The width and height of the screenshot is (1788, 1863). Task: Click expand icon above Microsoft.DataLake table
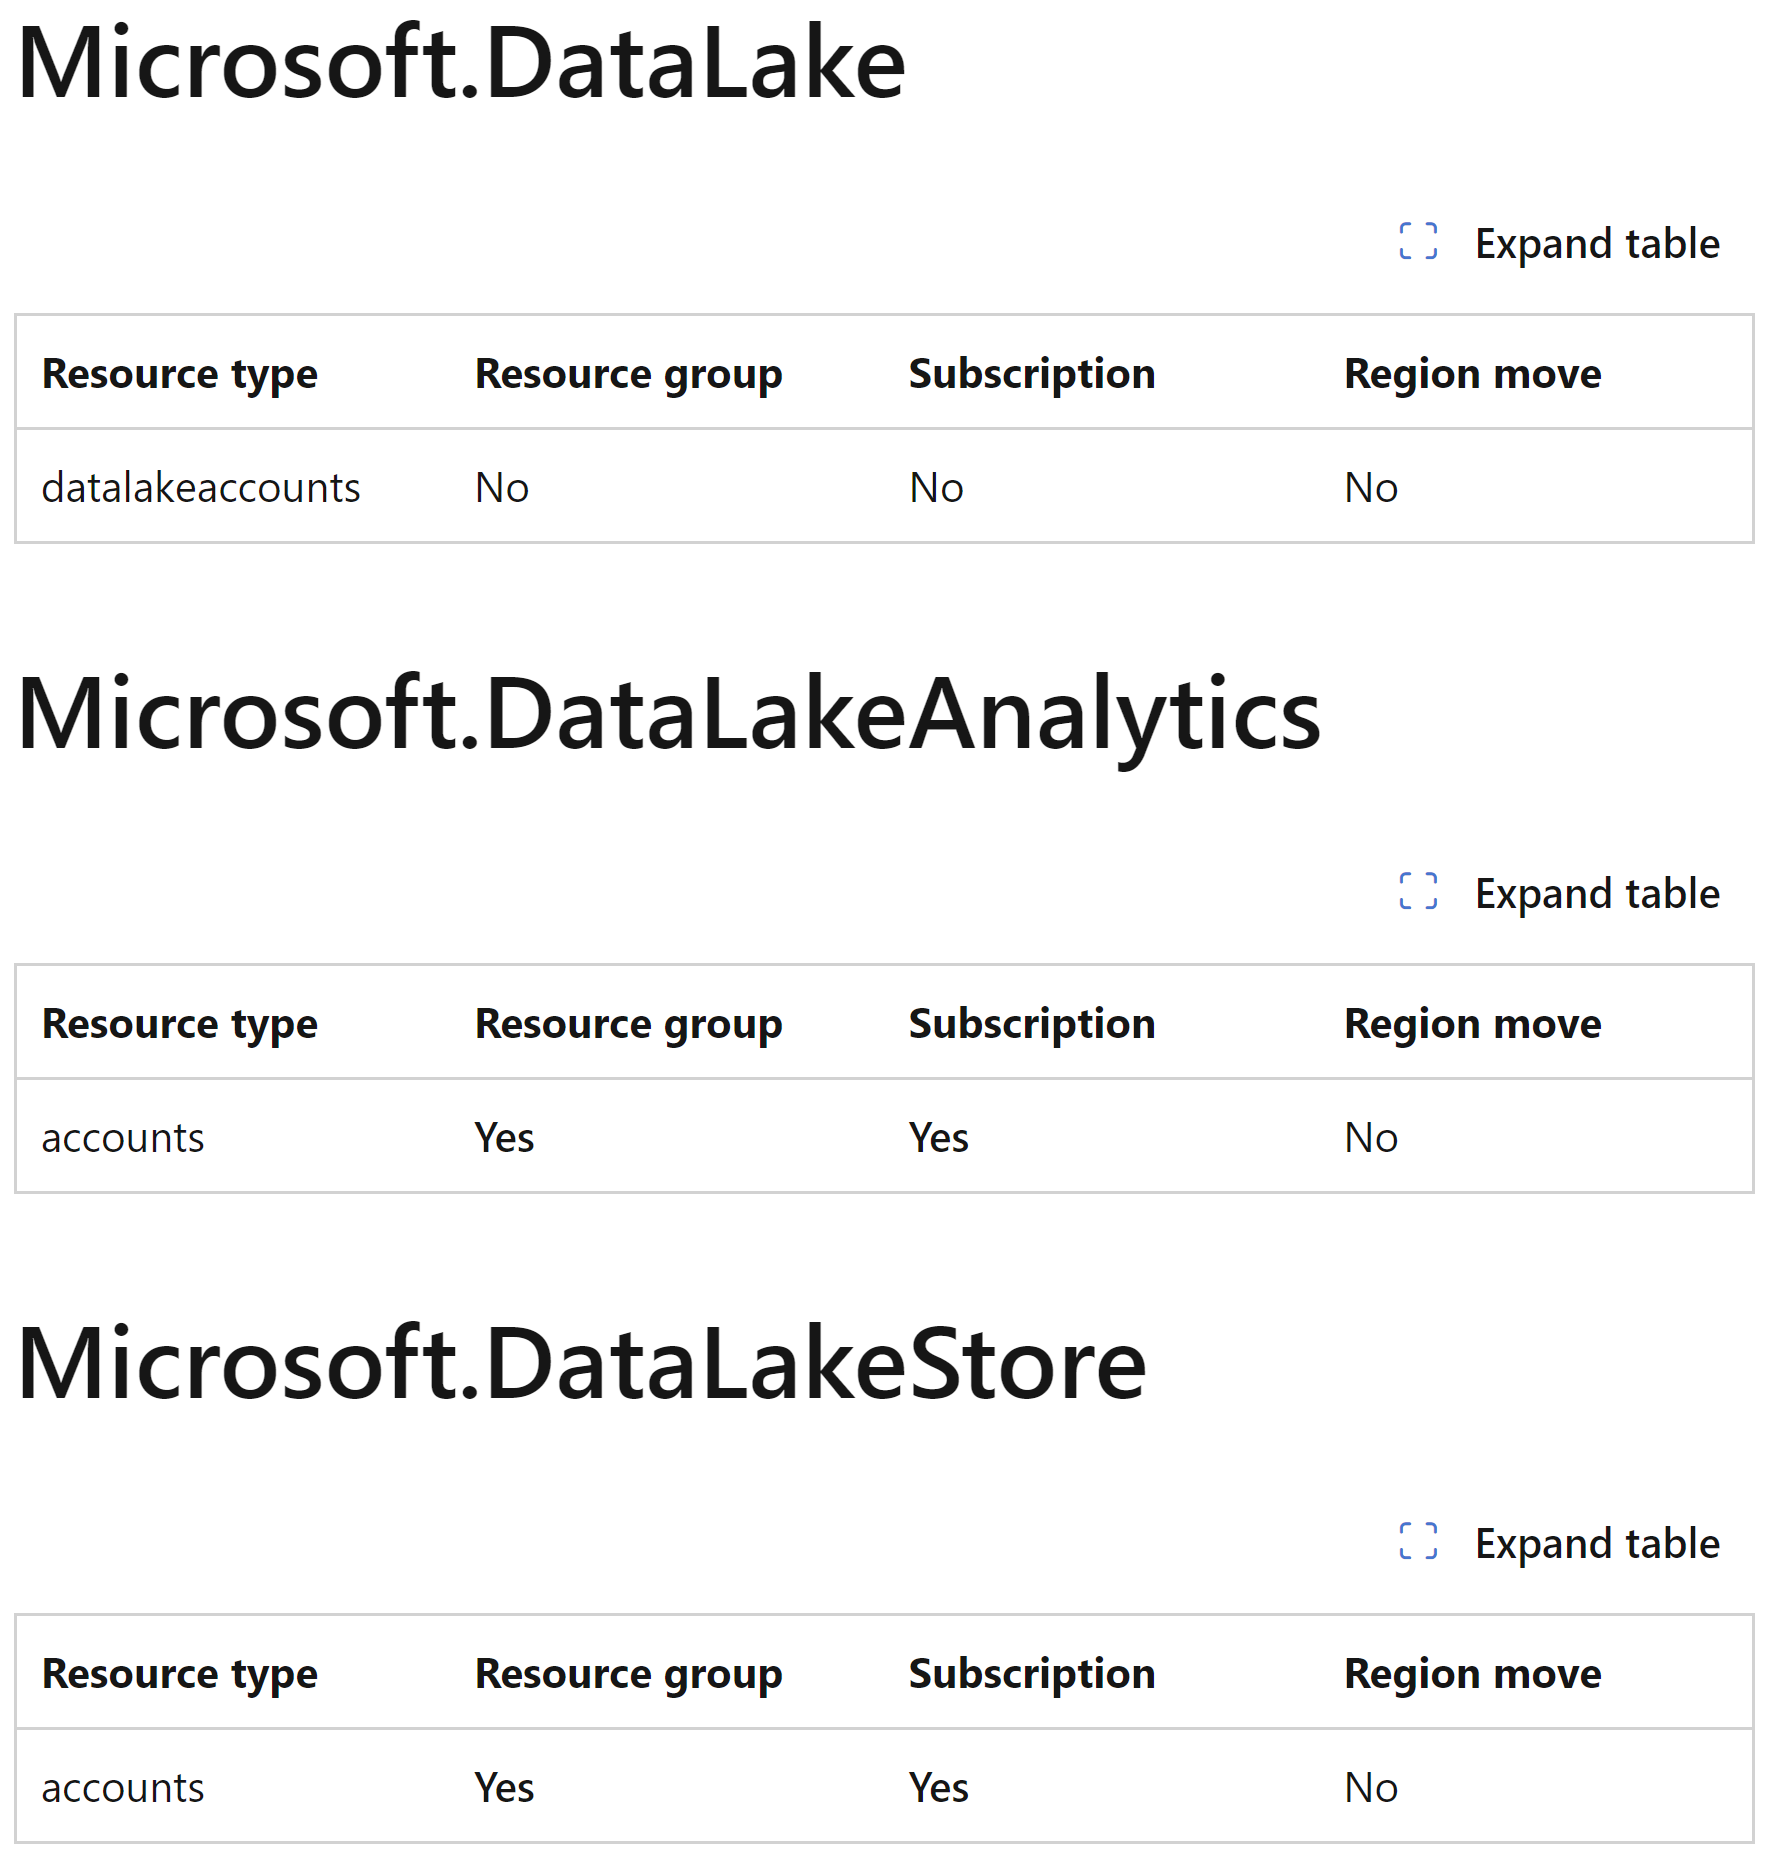[x=1418, y=242]
